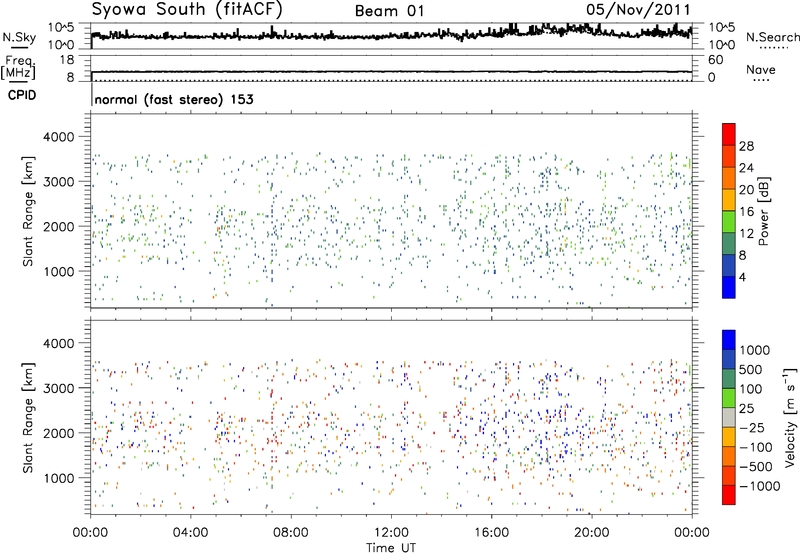The width and height of the screenshot is (800, 554).
Task: Click the 'N.Search' legend label
Action: click(x=773, y=37)
